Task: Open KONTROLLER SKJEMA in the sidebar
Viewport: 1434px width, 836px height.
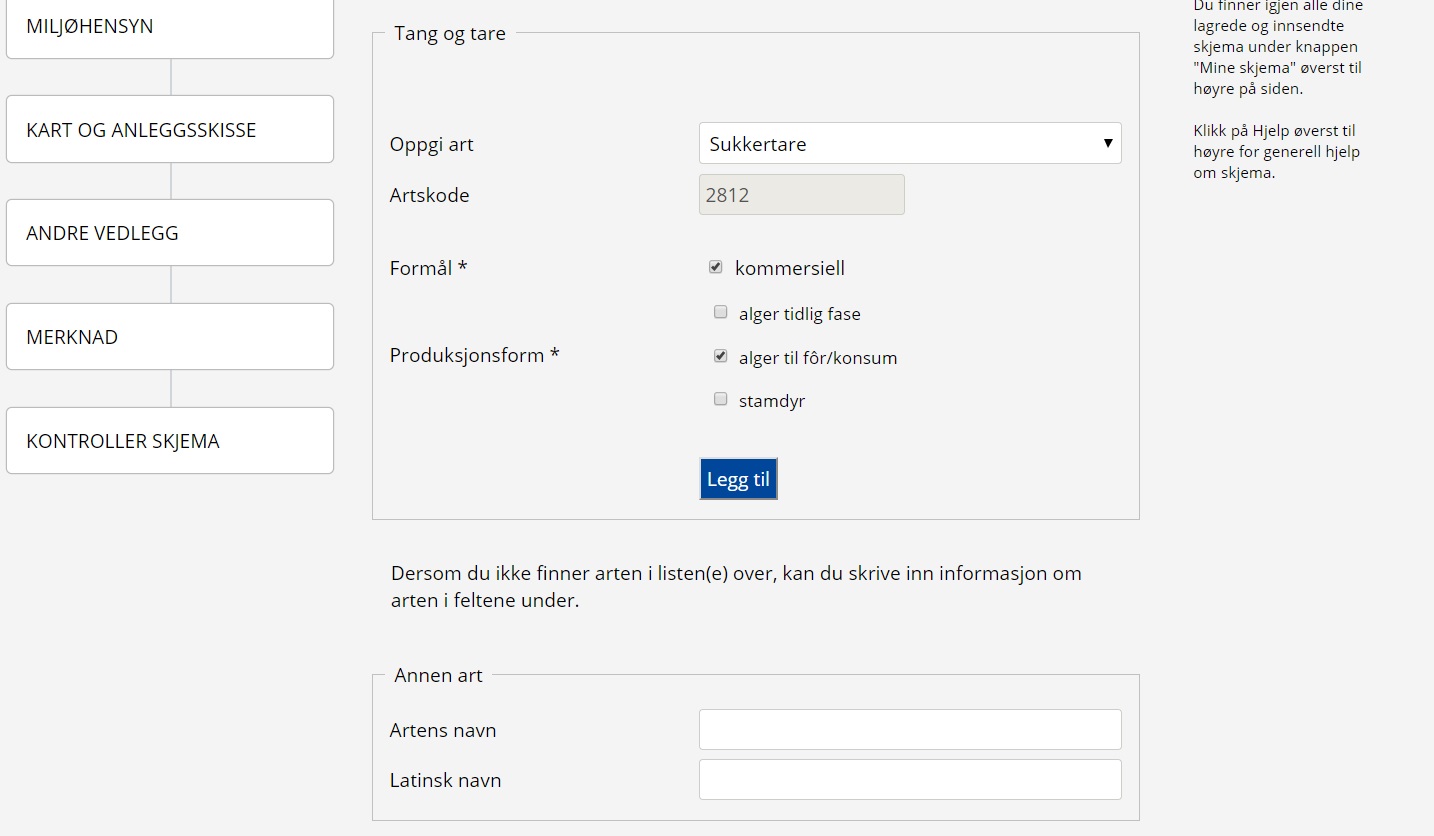Action: click(169, 441)
